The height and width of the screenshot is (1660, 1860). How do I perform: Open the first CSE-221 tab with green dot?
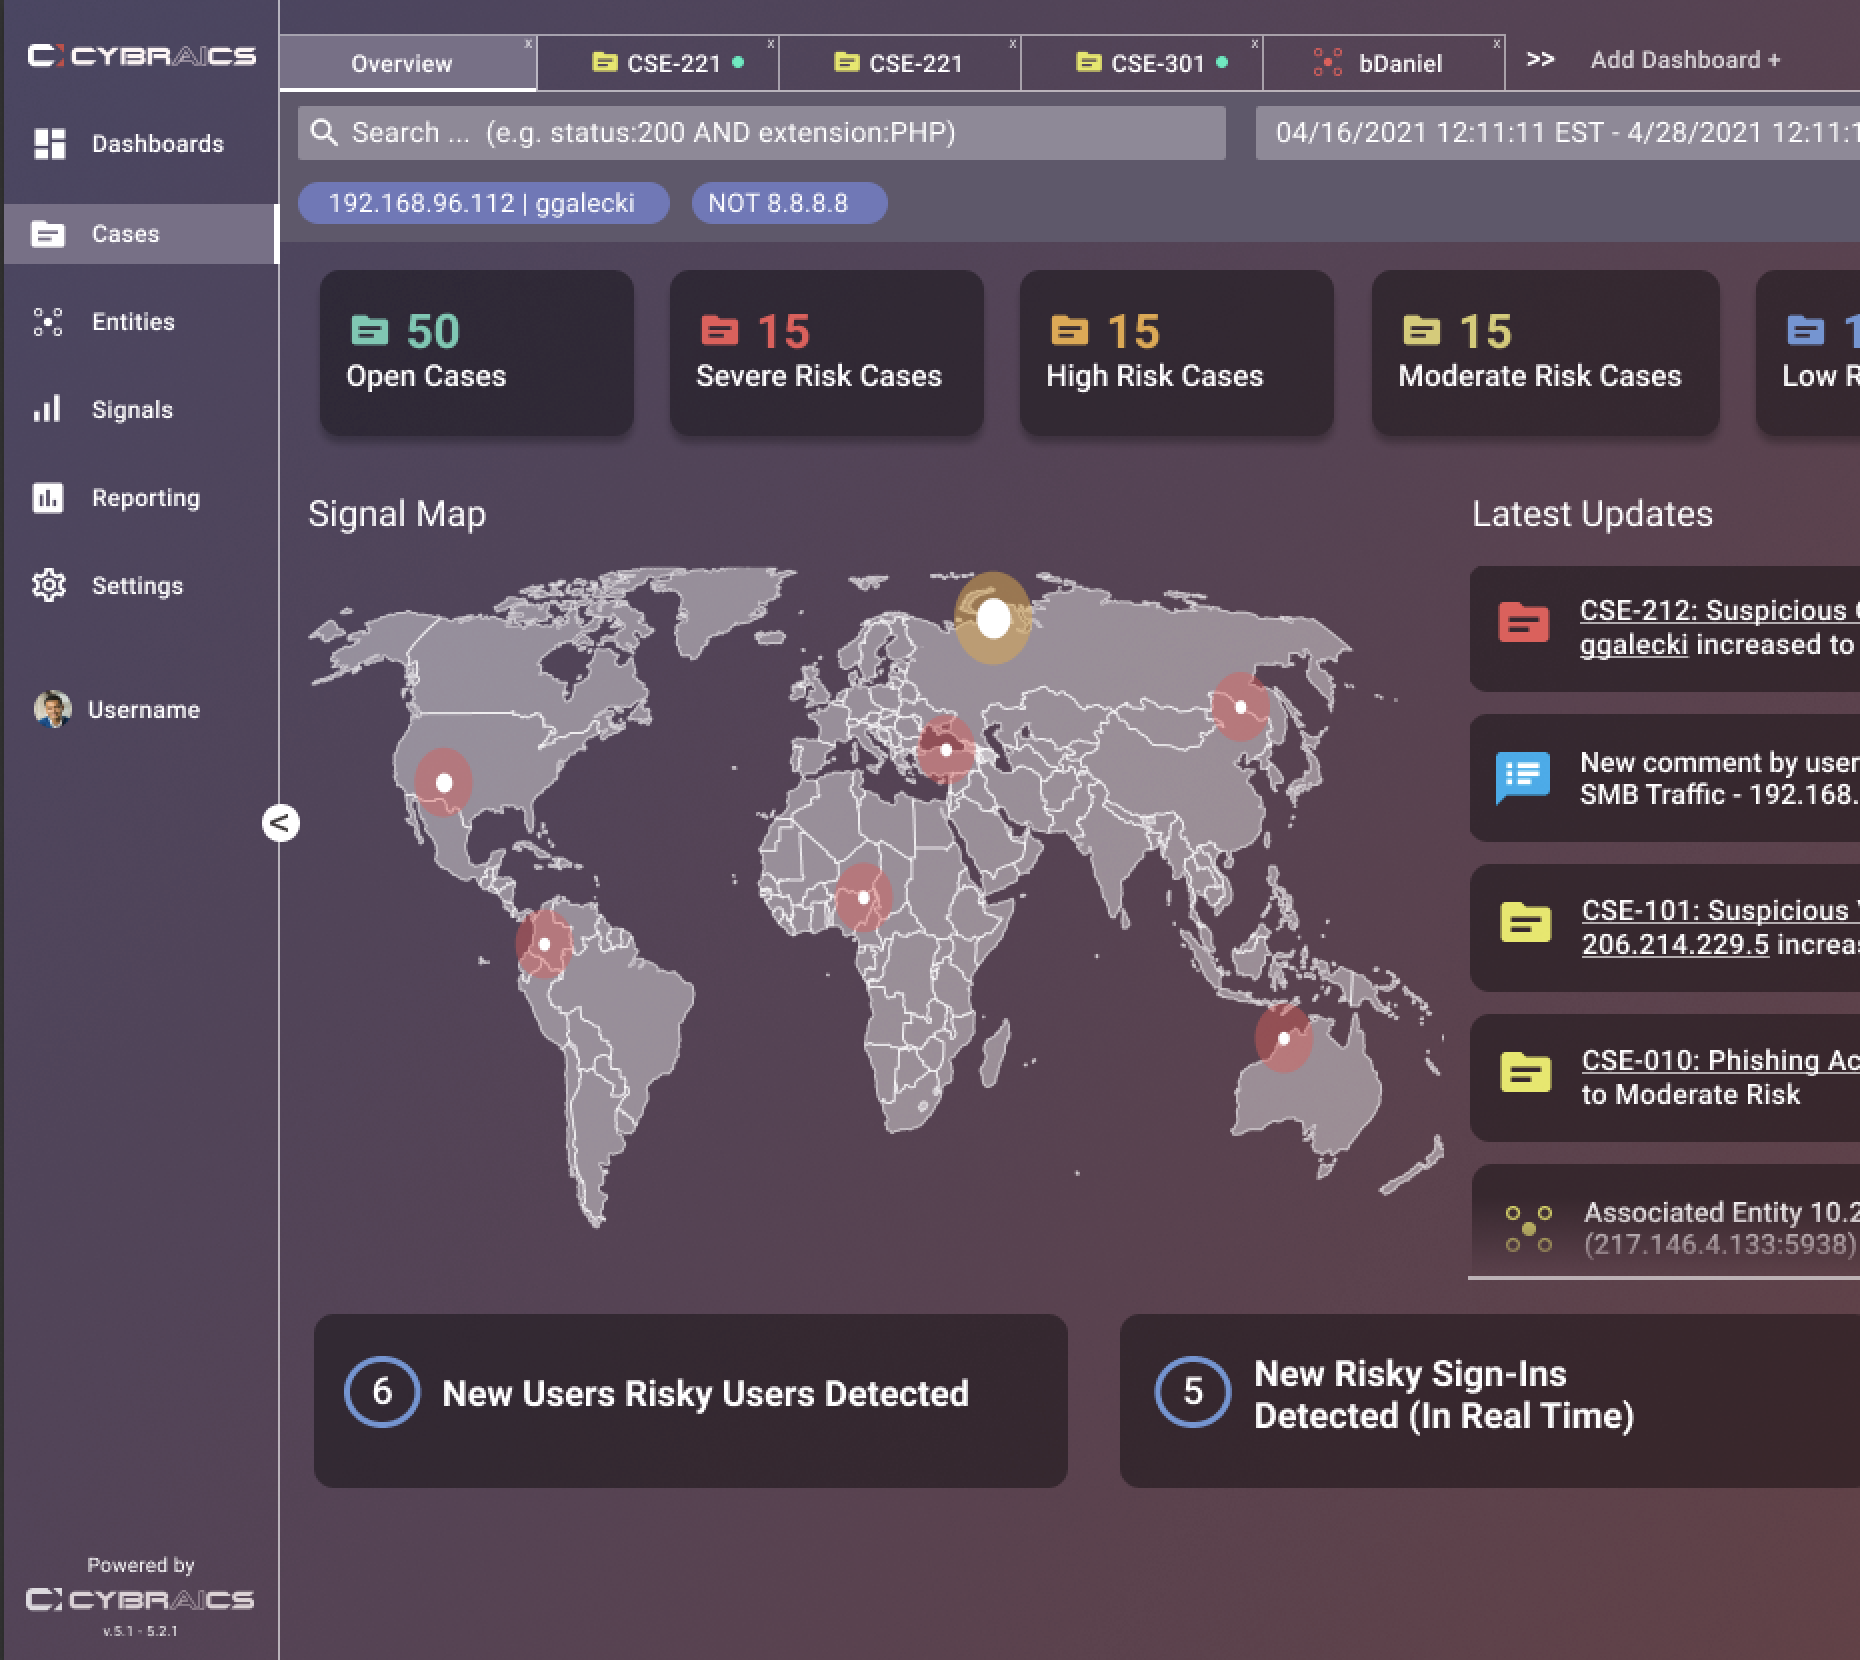click(x=658, y=63)
